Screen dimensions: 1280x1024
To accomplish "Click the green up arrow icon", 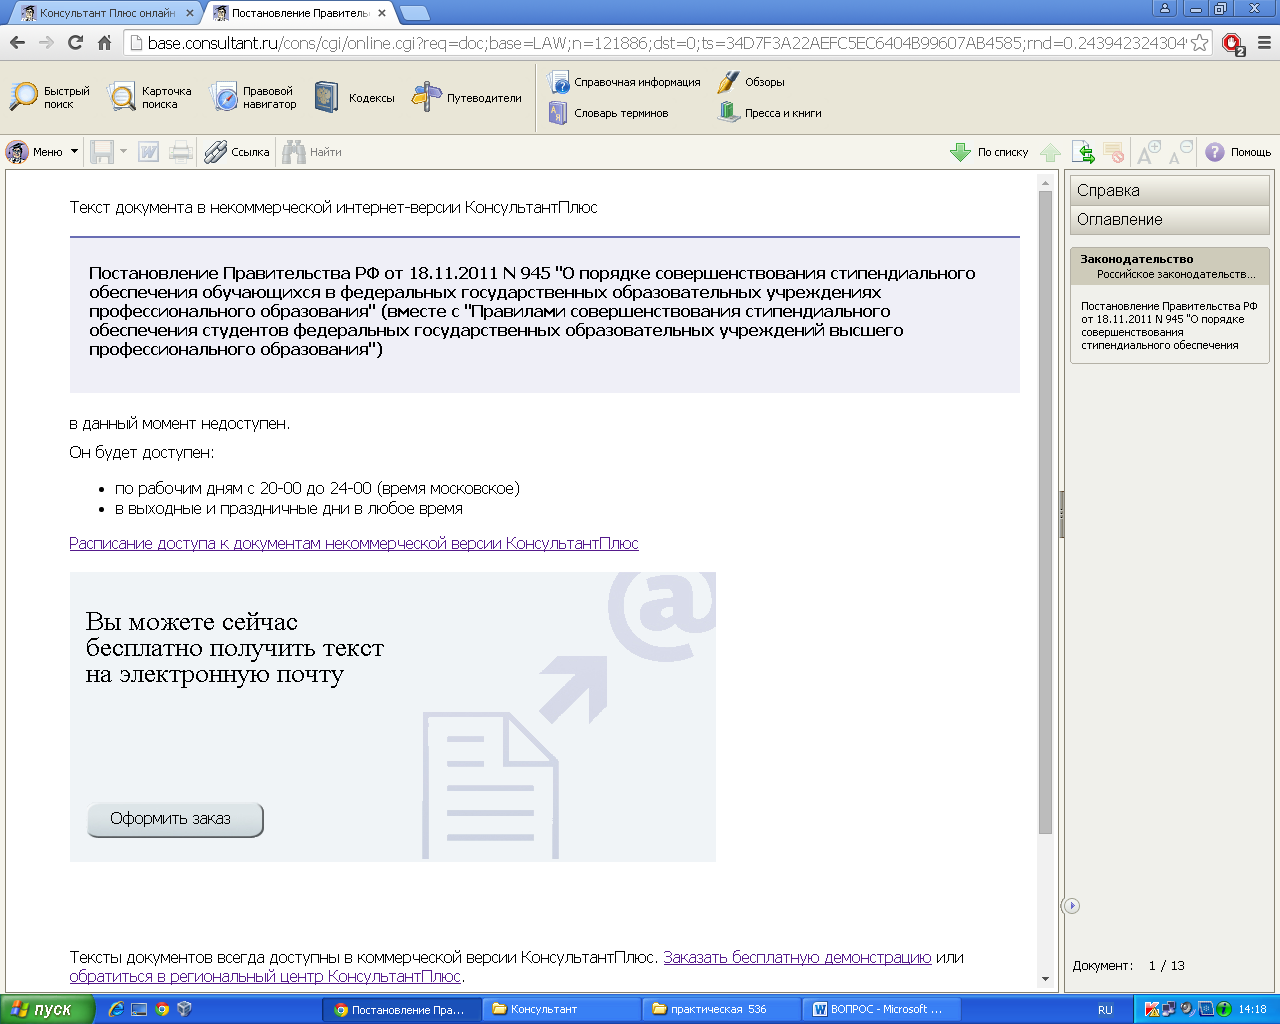I will (x=1050, y=152).
